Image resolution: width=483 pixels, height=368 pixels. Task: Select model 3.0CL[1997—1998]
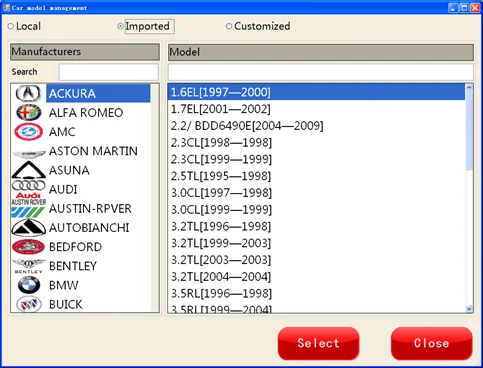tap(316, 193)
